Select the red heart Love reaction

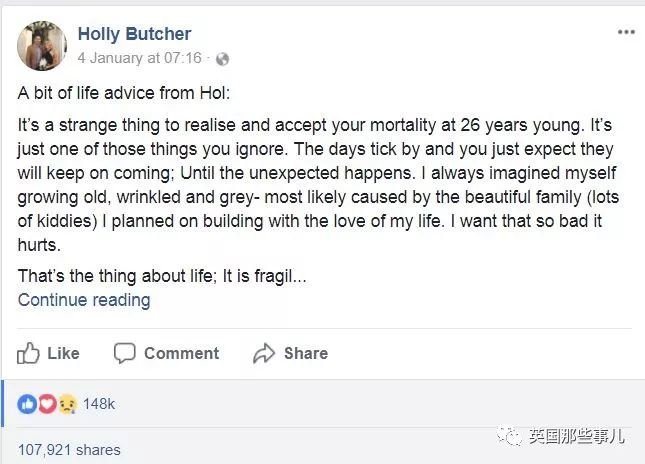pos(46,403)
